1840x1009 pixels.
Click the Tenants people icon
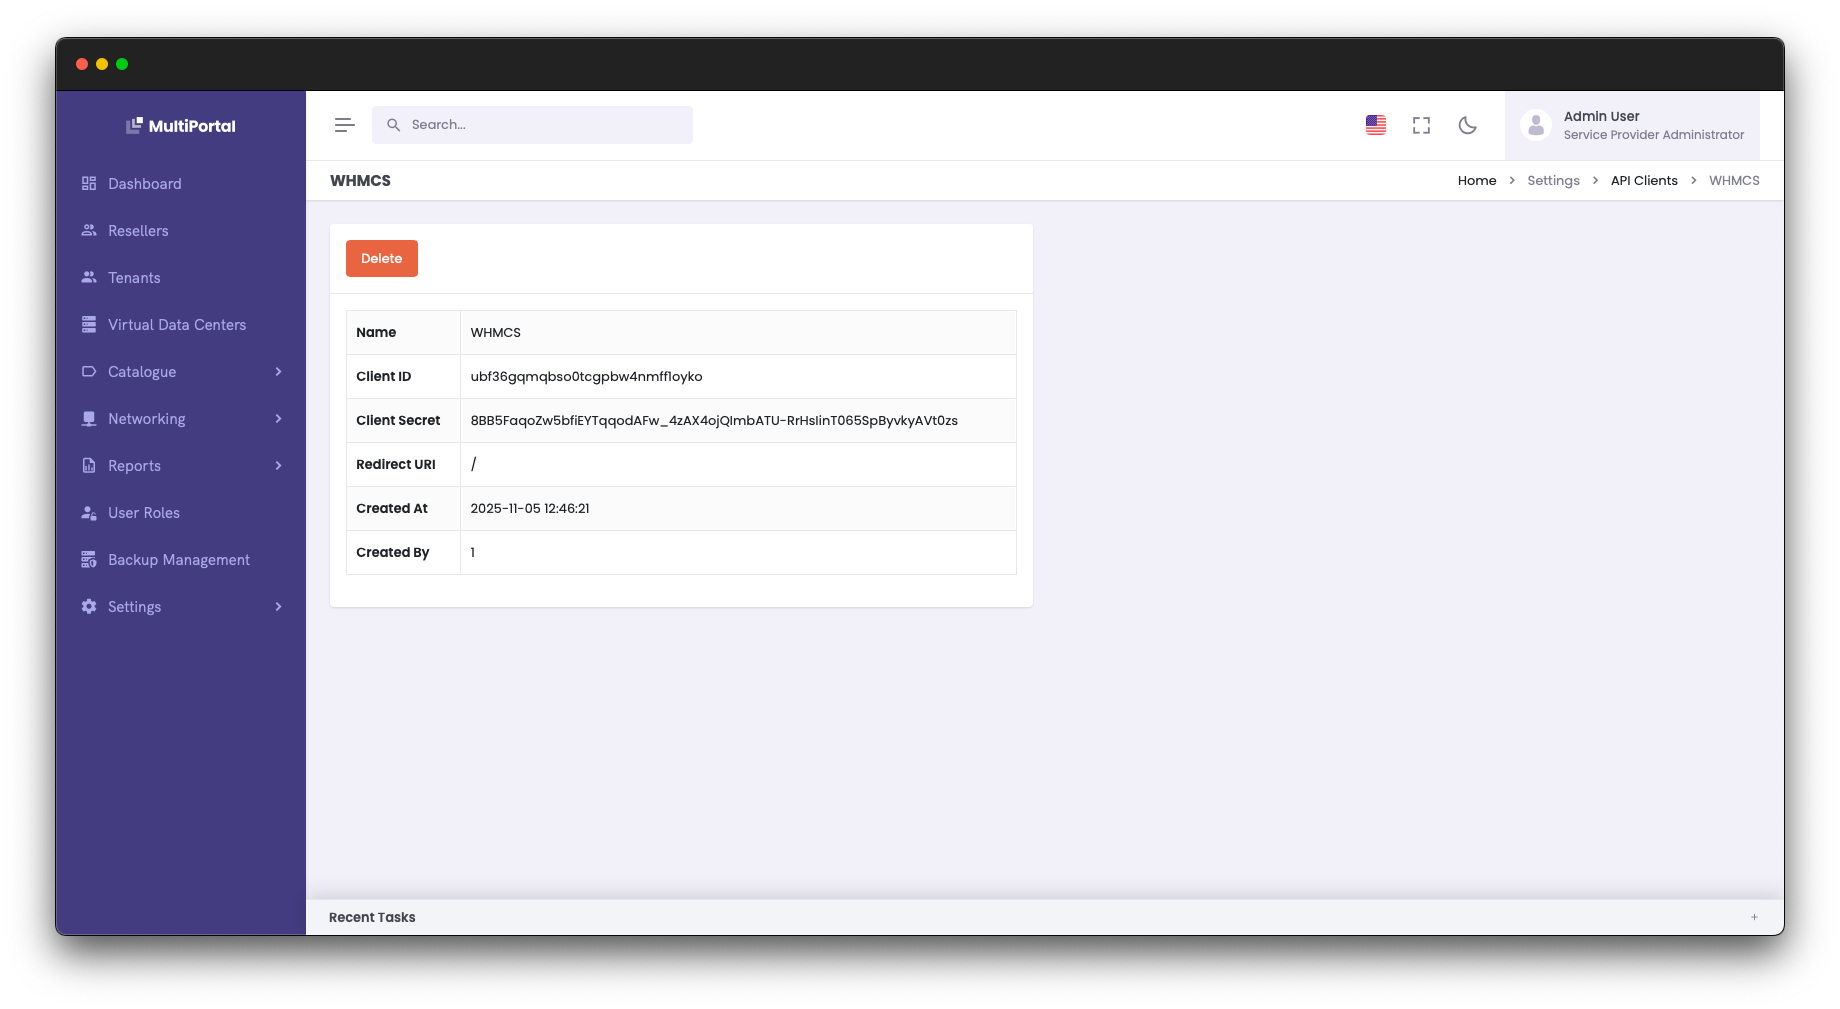tap(89, 277)
